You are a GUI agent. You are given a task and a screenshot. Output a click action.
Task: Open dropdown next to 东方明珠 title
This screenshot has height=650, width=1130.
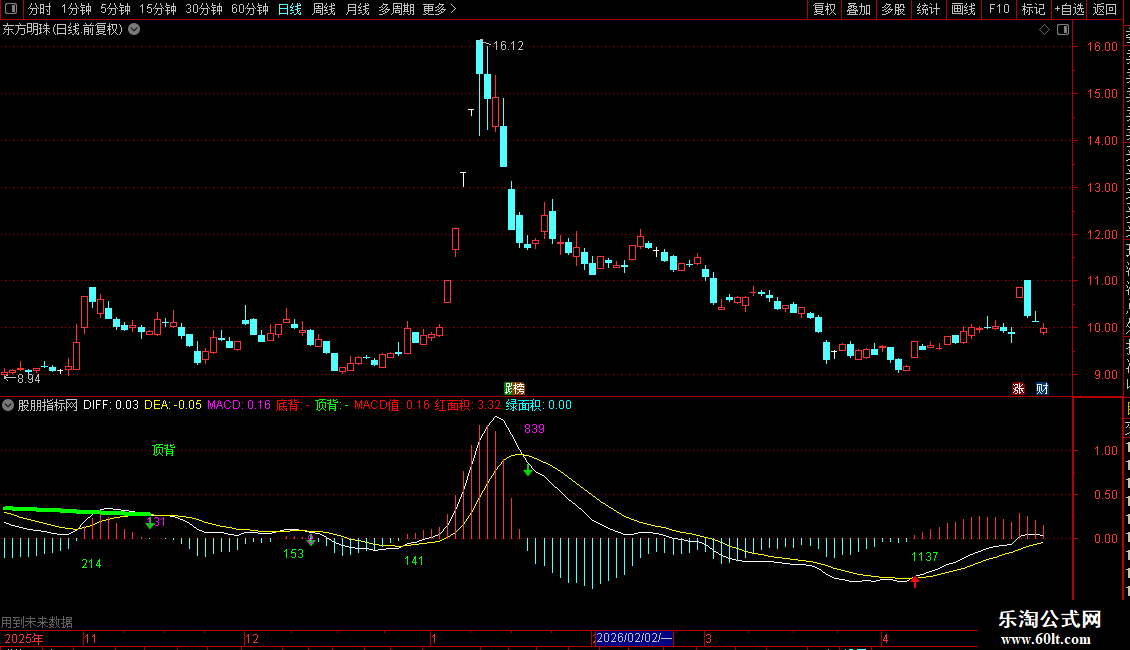coord(134,30)
